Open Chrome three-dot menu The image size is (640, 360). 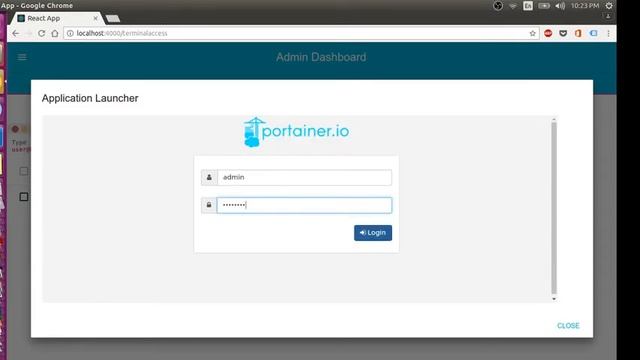click(608, 33)
